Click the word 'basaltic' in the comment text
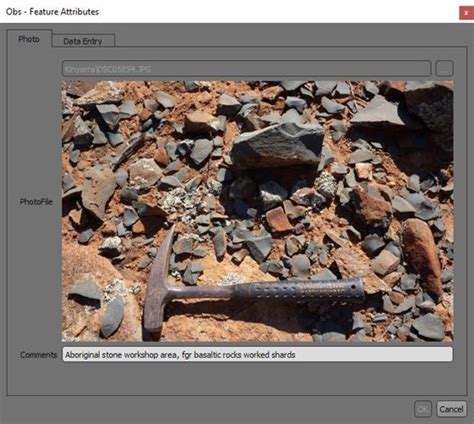Image resolution: width=474 pixels, height=424 pixels. (207, 355)
